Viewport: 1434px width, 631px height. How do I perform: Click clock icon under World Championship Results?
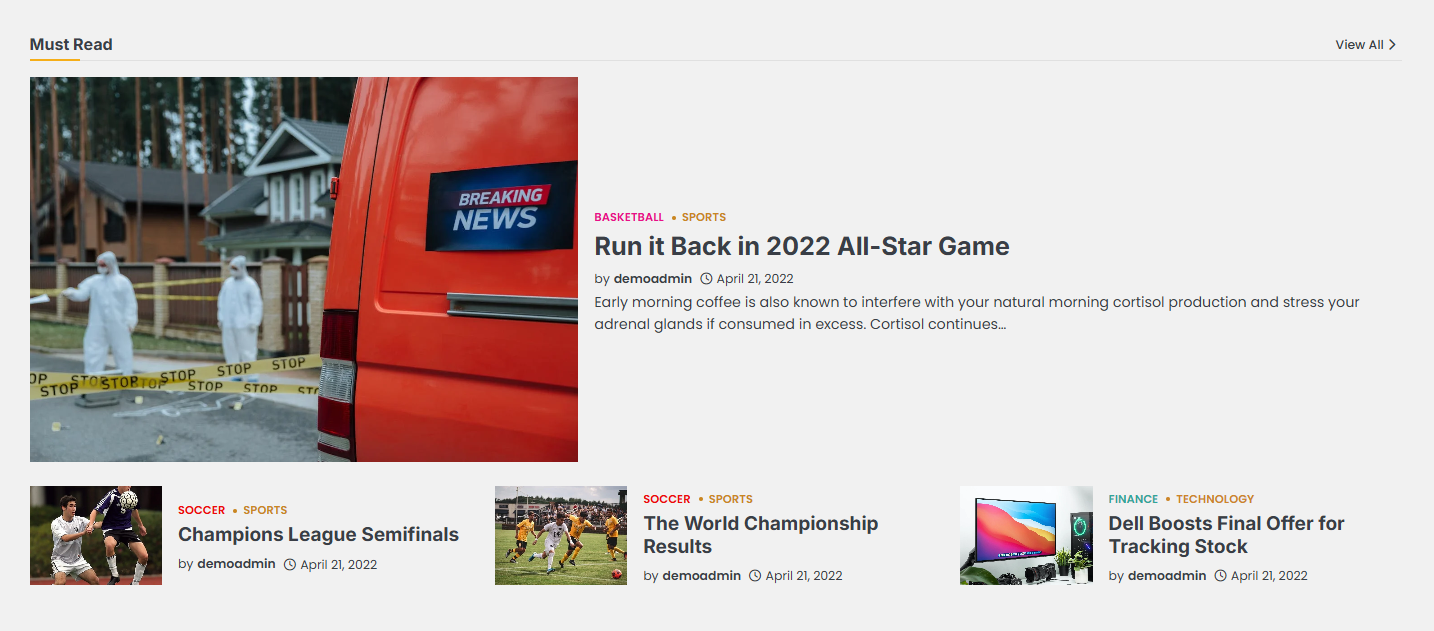coord(755,576)
